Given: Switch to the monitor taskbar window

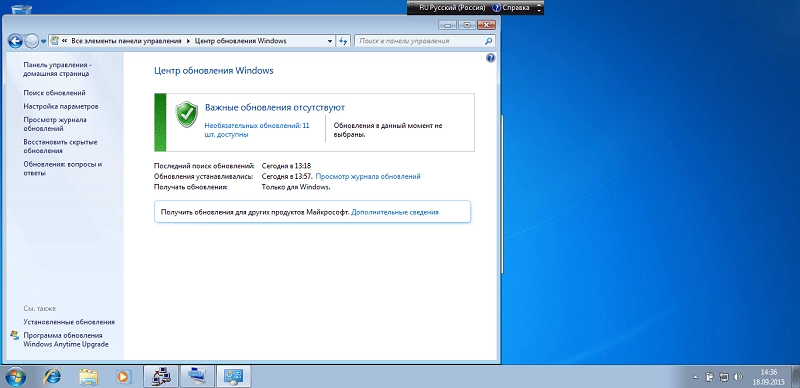Looking at the screenshot, I should coord(197,377).
